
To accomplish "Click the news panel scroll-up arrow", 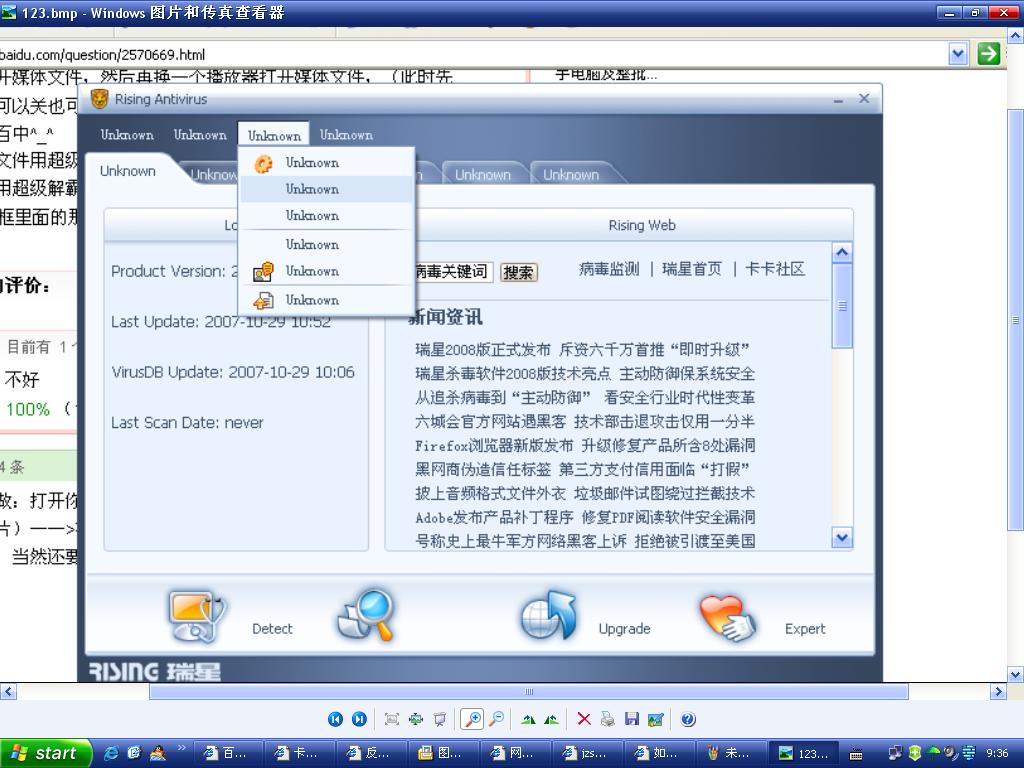I will tap(842, 252).
